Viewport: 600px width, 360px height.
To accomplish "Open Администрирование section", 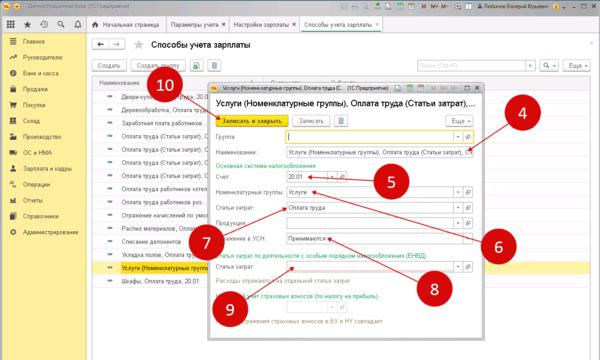I will pyautogui.click(x=50, y=232).
